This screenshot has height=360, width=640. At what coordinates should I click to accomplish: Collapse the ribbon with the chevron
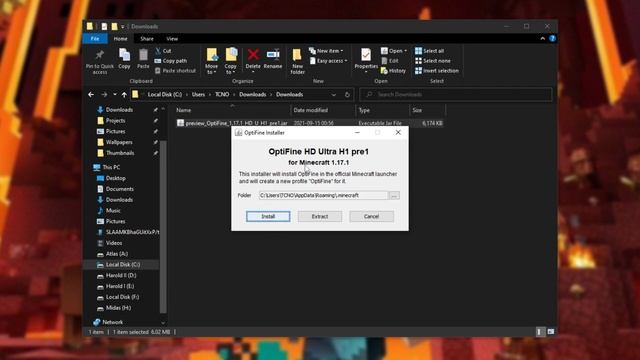(542, 39)
